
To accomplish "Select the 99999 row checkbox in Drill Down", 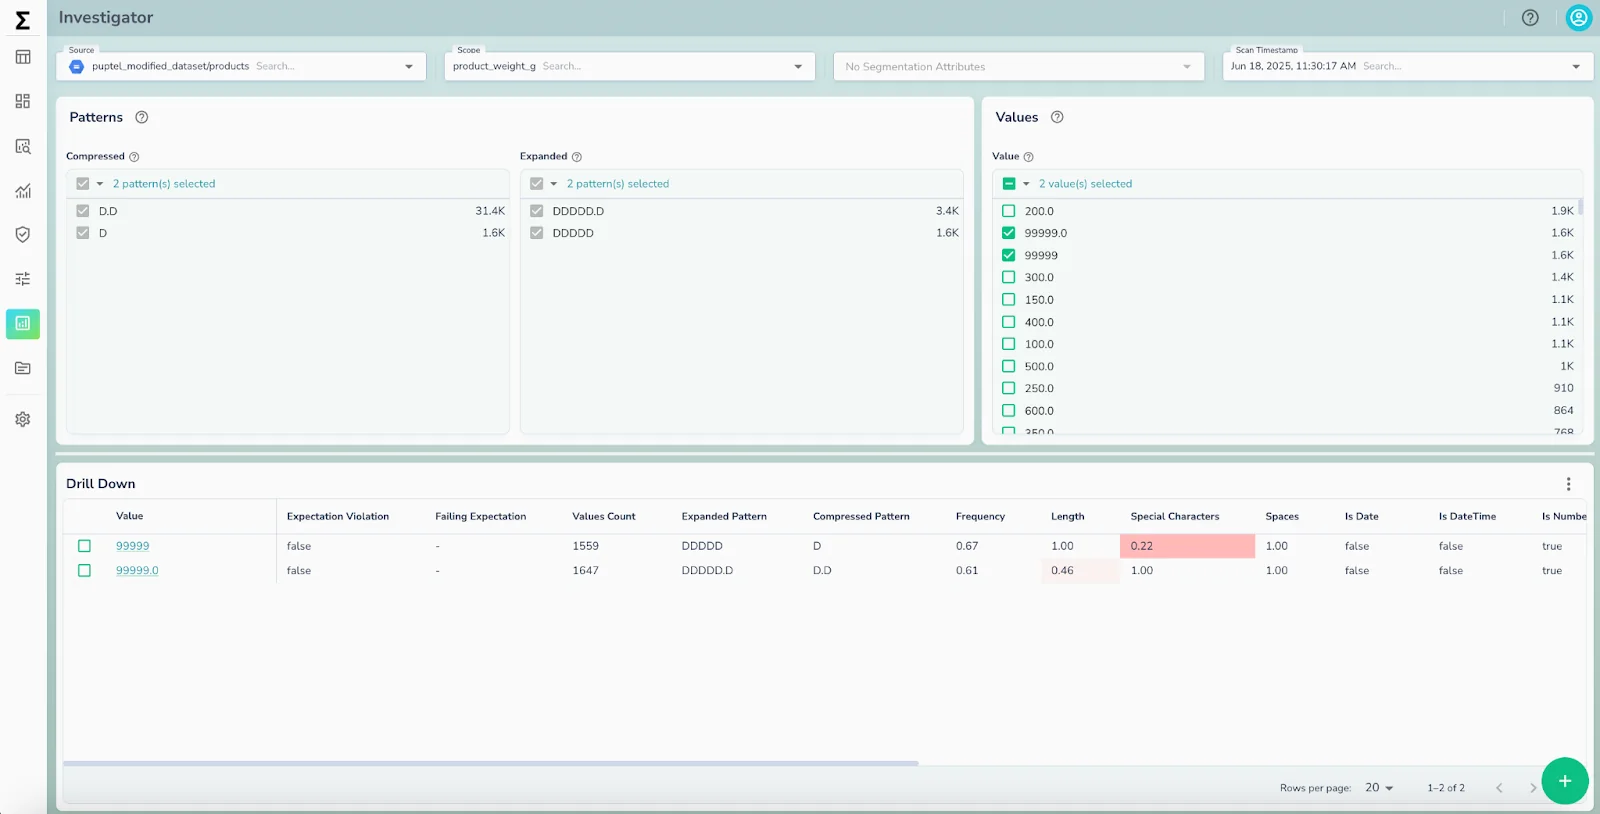I will pyautogui.click(x=84, y=546).
